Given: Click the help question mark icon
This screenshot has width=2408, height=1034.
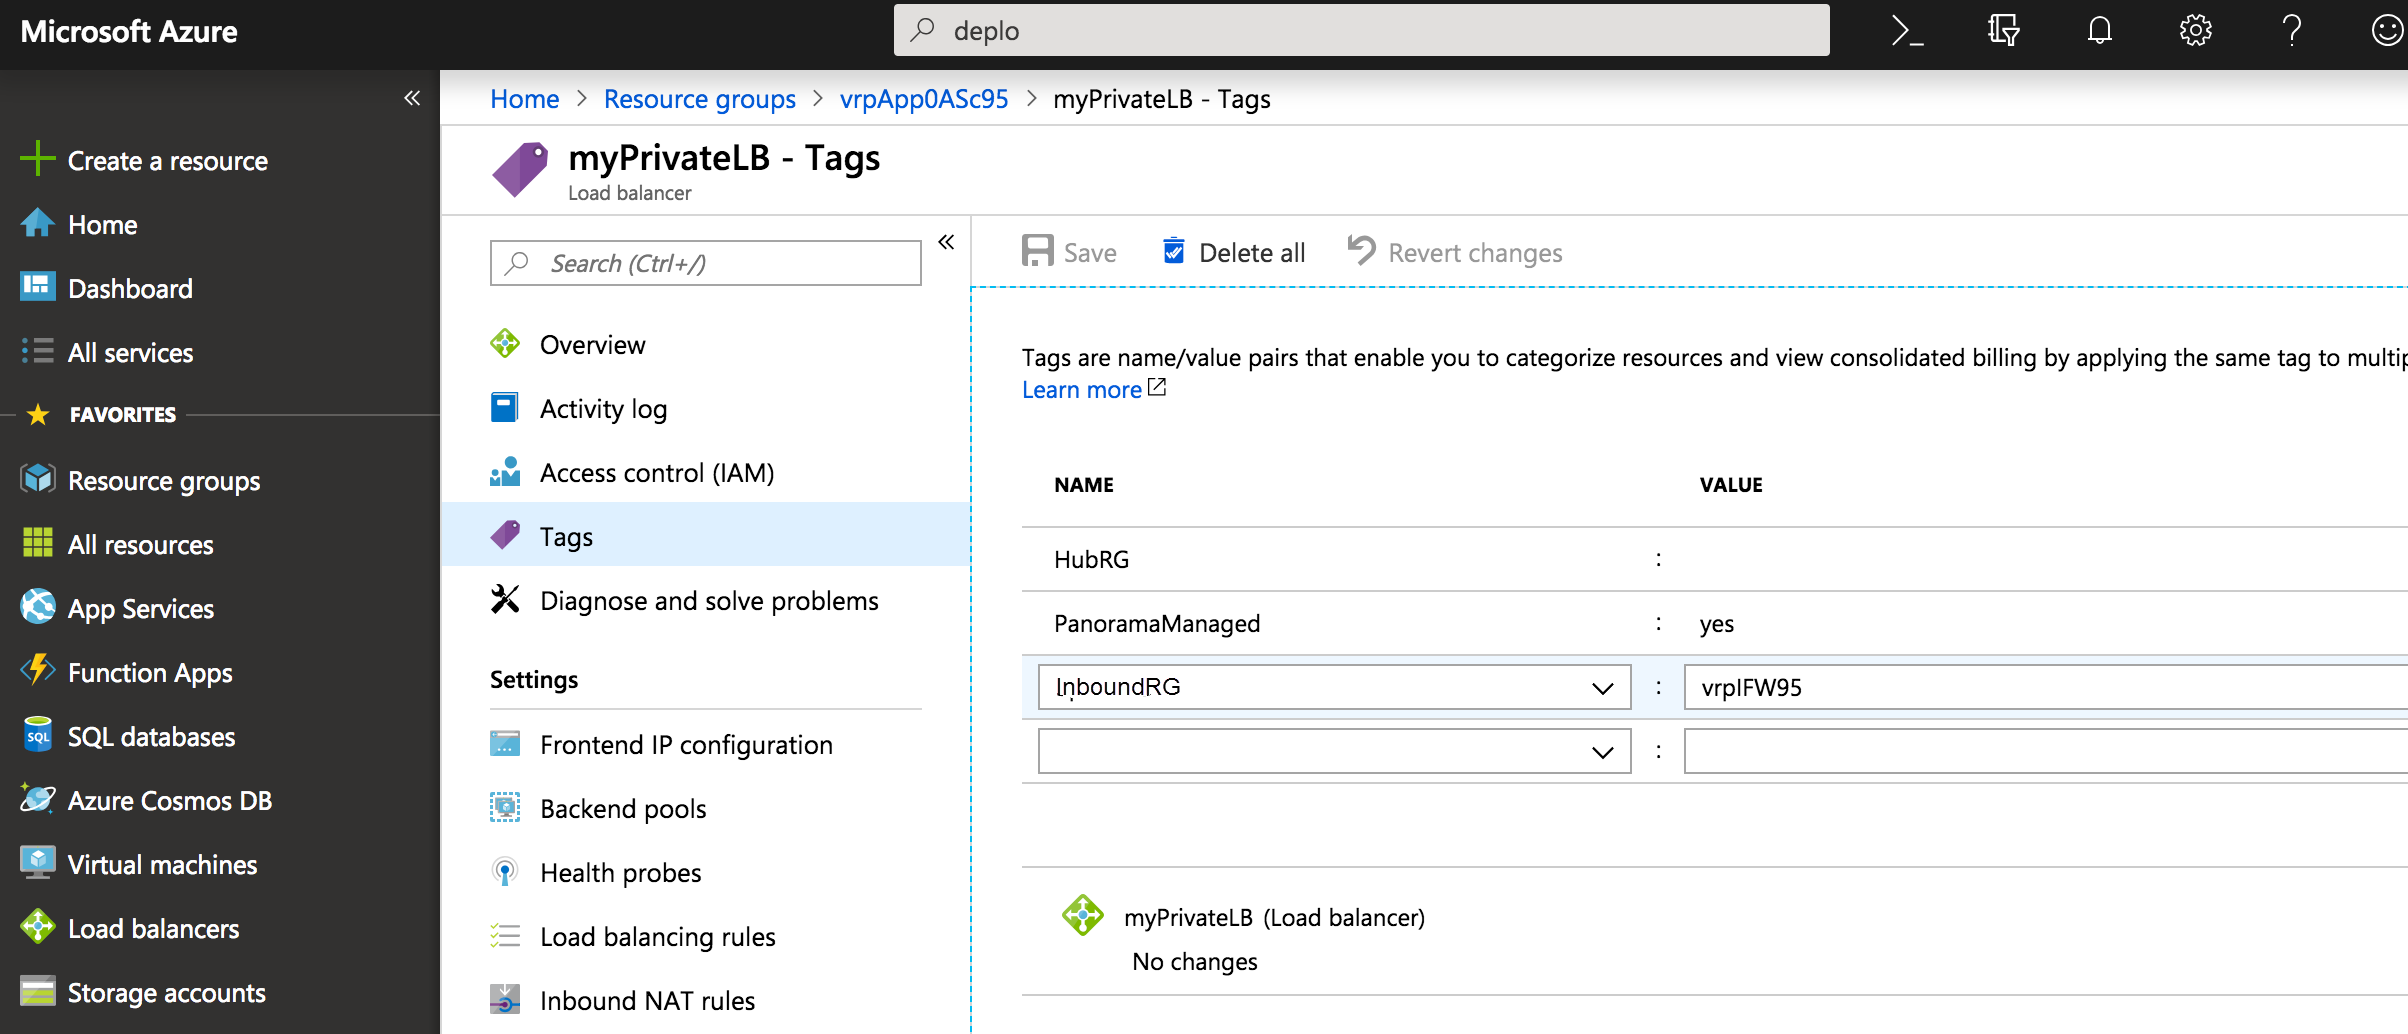Looking at the screenshot, I should (x=2291, y=31).
